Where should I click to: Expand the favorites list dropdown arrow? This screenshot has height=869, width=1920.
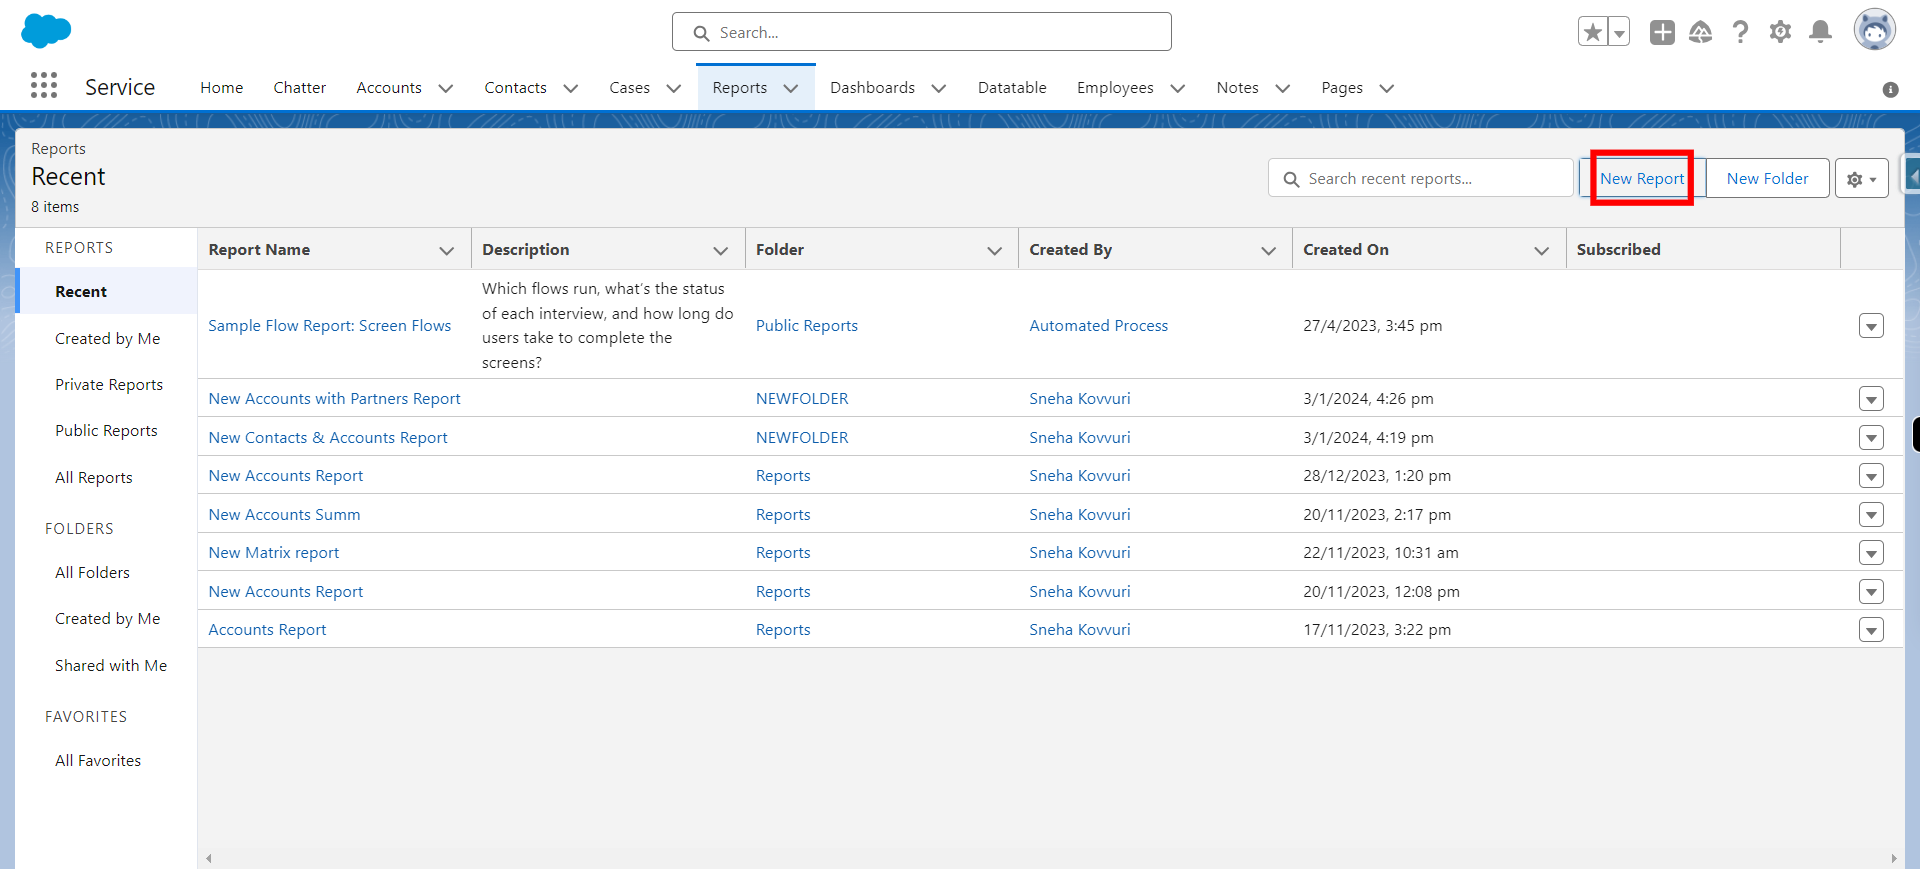coord(1619,32)
